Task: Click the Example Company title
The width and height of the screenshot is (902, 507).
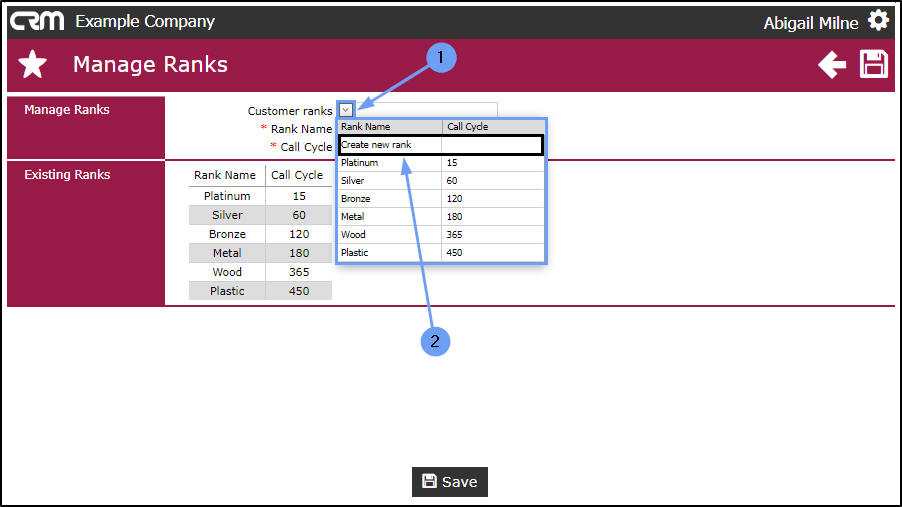Action: (x=145, y=21)
